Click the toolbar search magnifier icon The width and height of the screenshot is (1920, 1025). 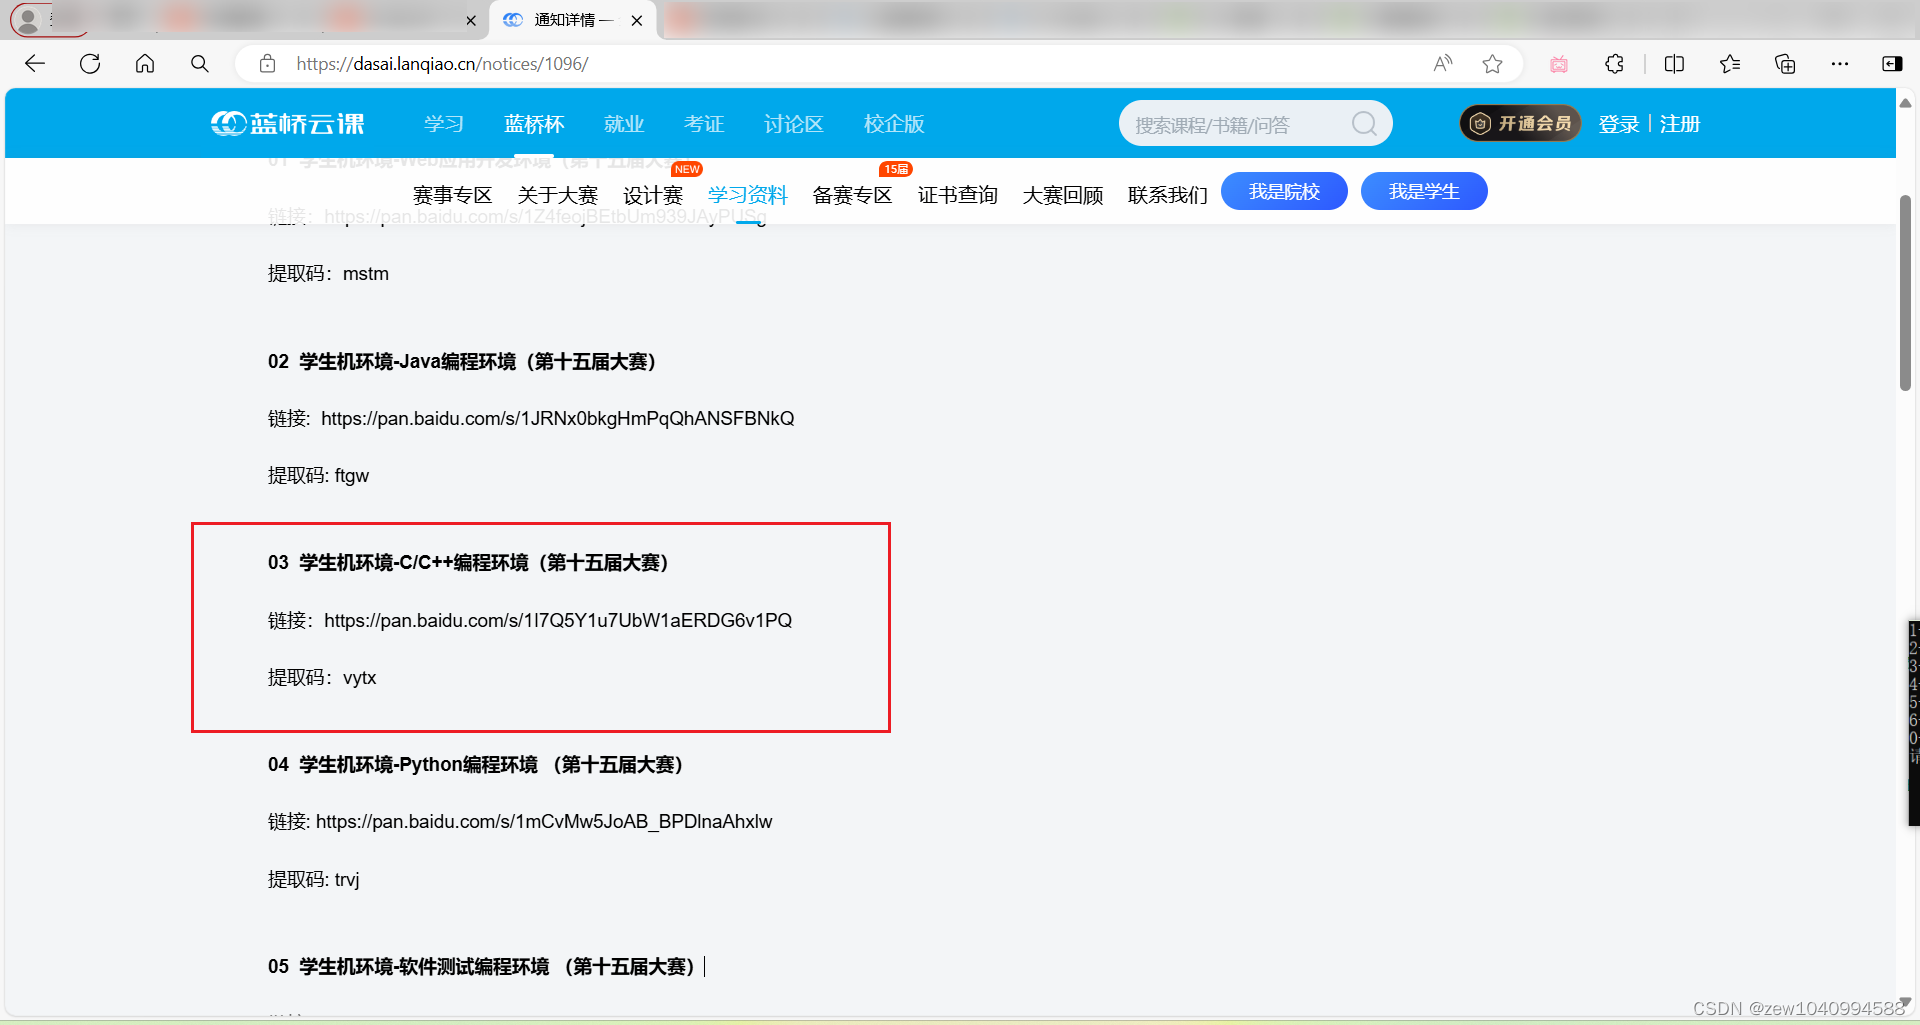click(200, 64)
